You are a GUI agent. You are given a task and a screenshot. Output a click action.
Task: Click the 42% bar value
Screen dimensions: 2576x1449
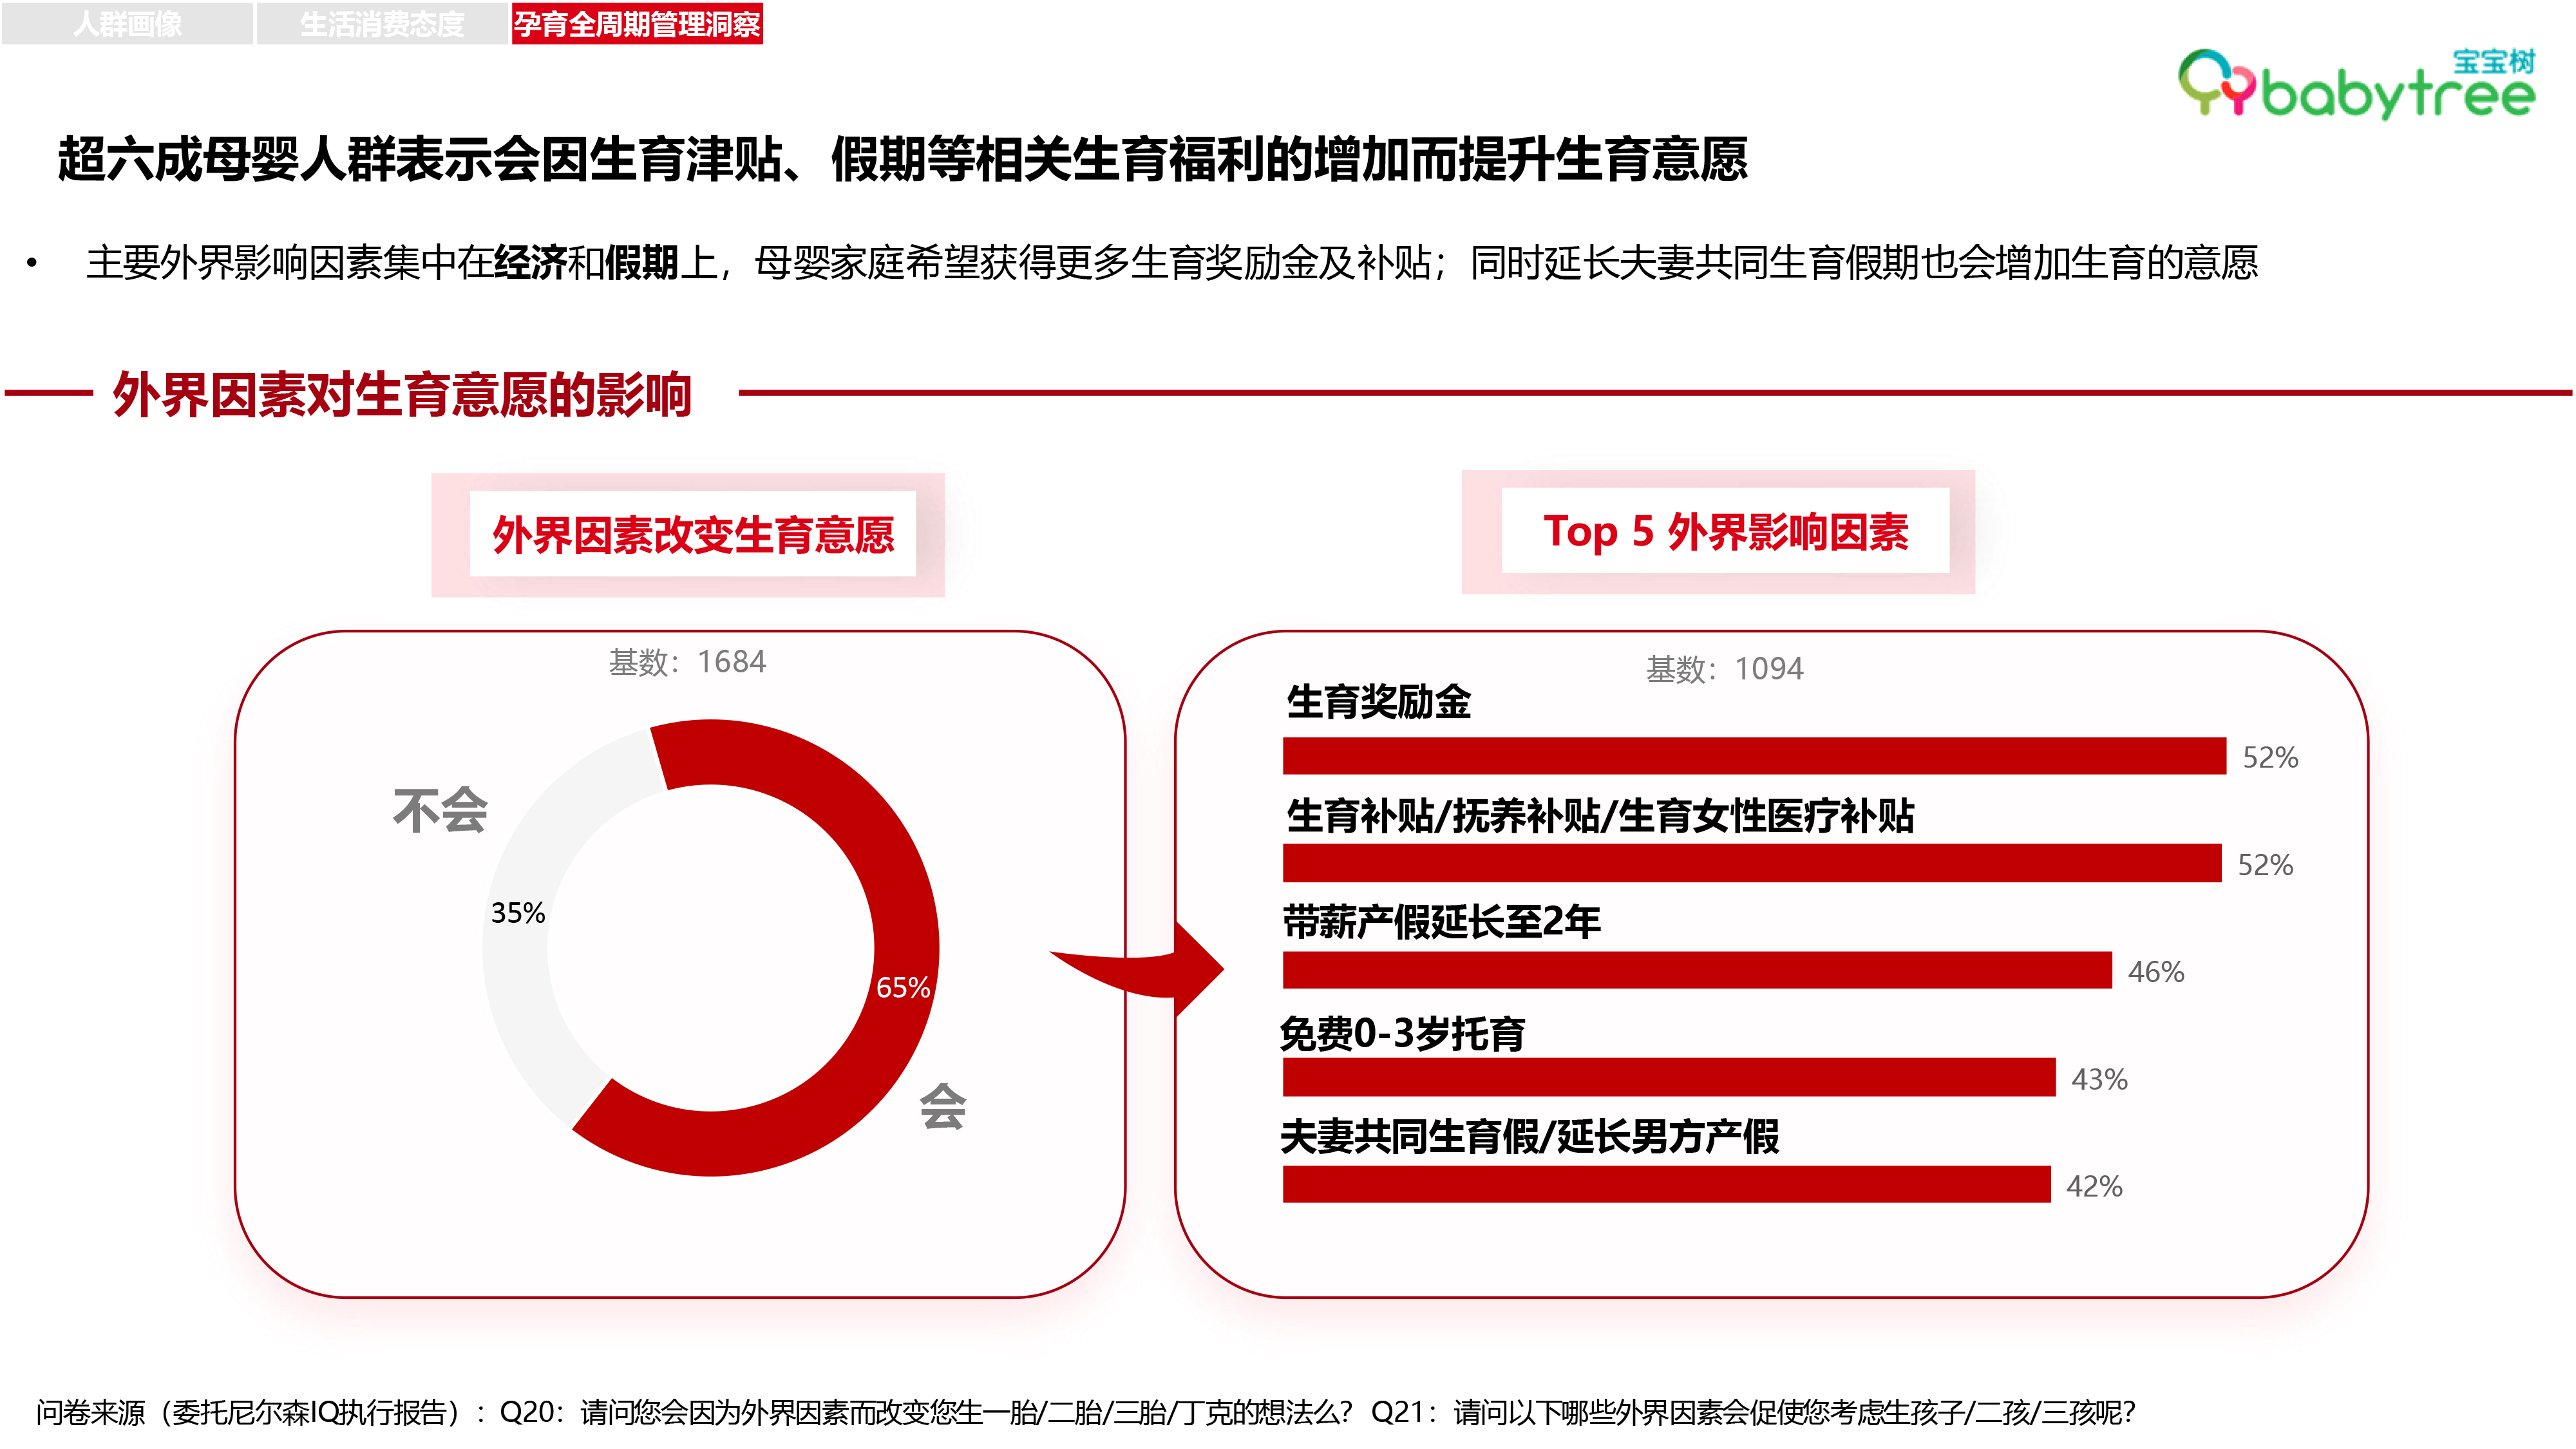(x=2094, y=1187)
